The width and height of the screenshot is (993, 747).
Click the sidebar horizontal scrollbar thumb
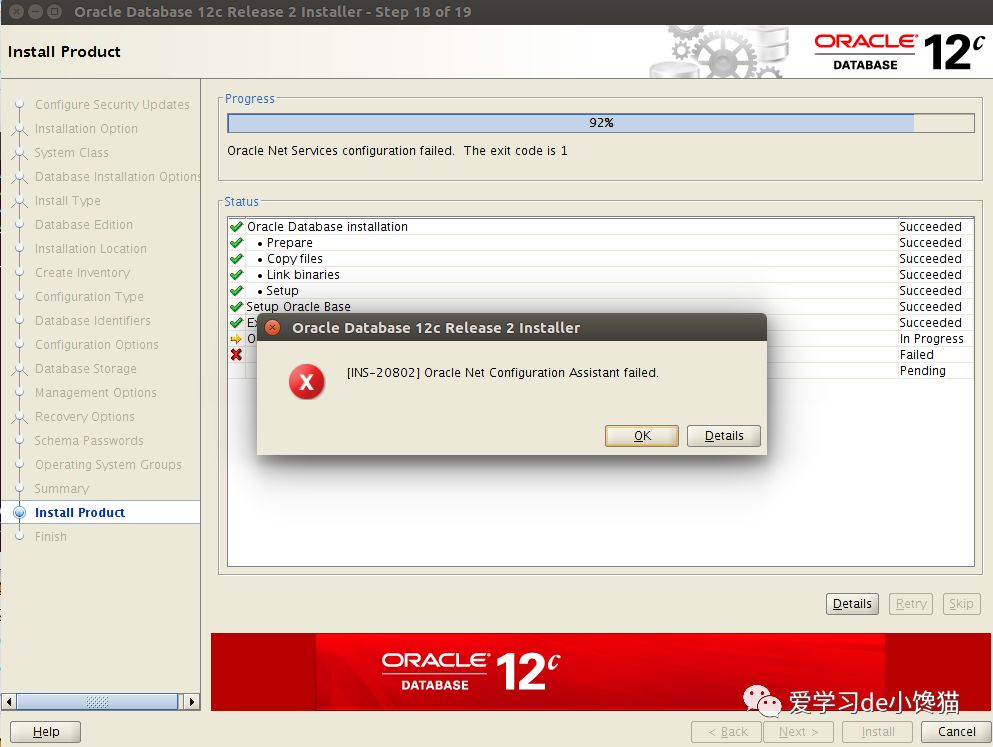[97, 701]
